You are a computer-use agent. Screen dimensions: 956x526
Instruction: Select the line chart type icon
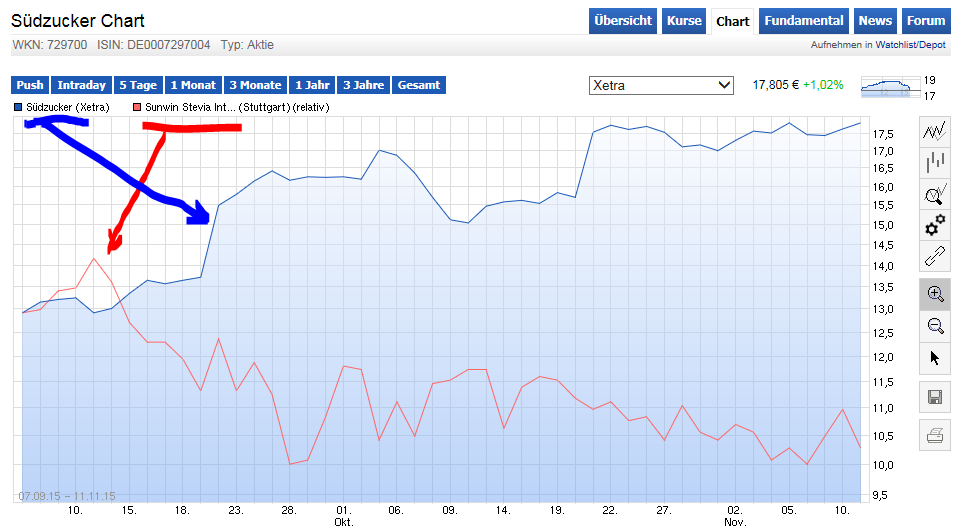pos(935,131)
